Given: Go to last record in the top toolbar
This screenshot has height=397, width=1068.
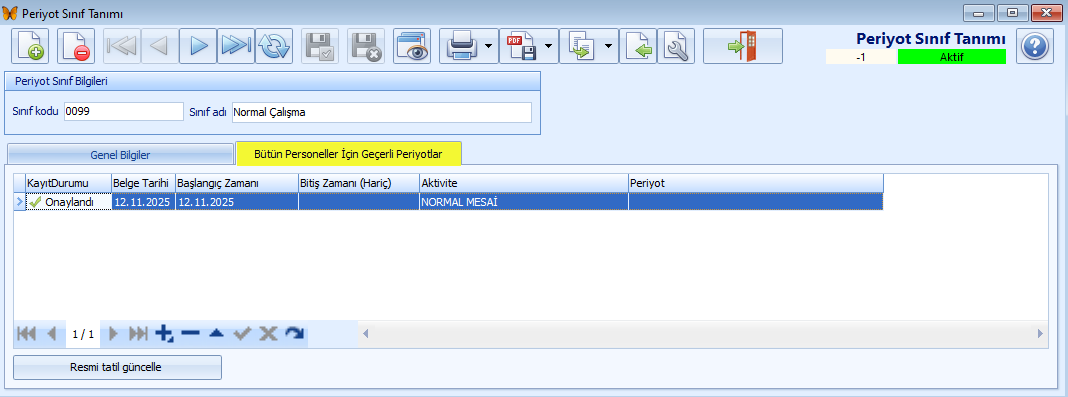Looking at the screenshot, I should [236, 46].
